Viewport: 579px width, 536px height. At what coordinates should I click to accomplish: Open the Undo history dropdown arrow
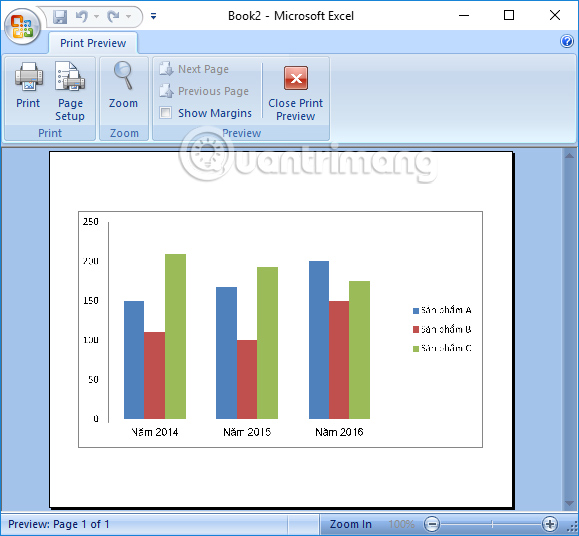tap(96, 17)
